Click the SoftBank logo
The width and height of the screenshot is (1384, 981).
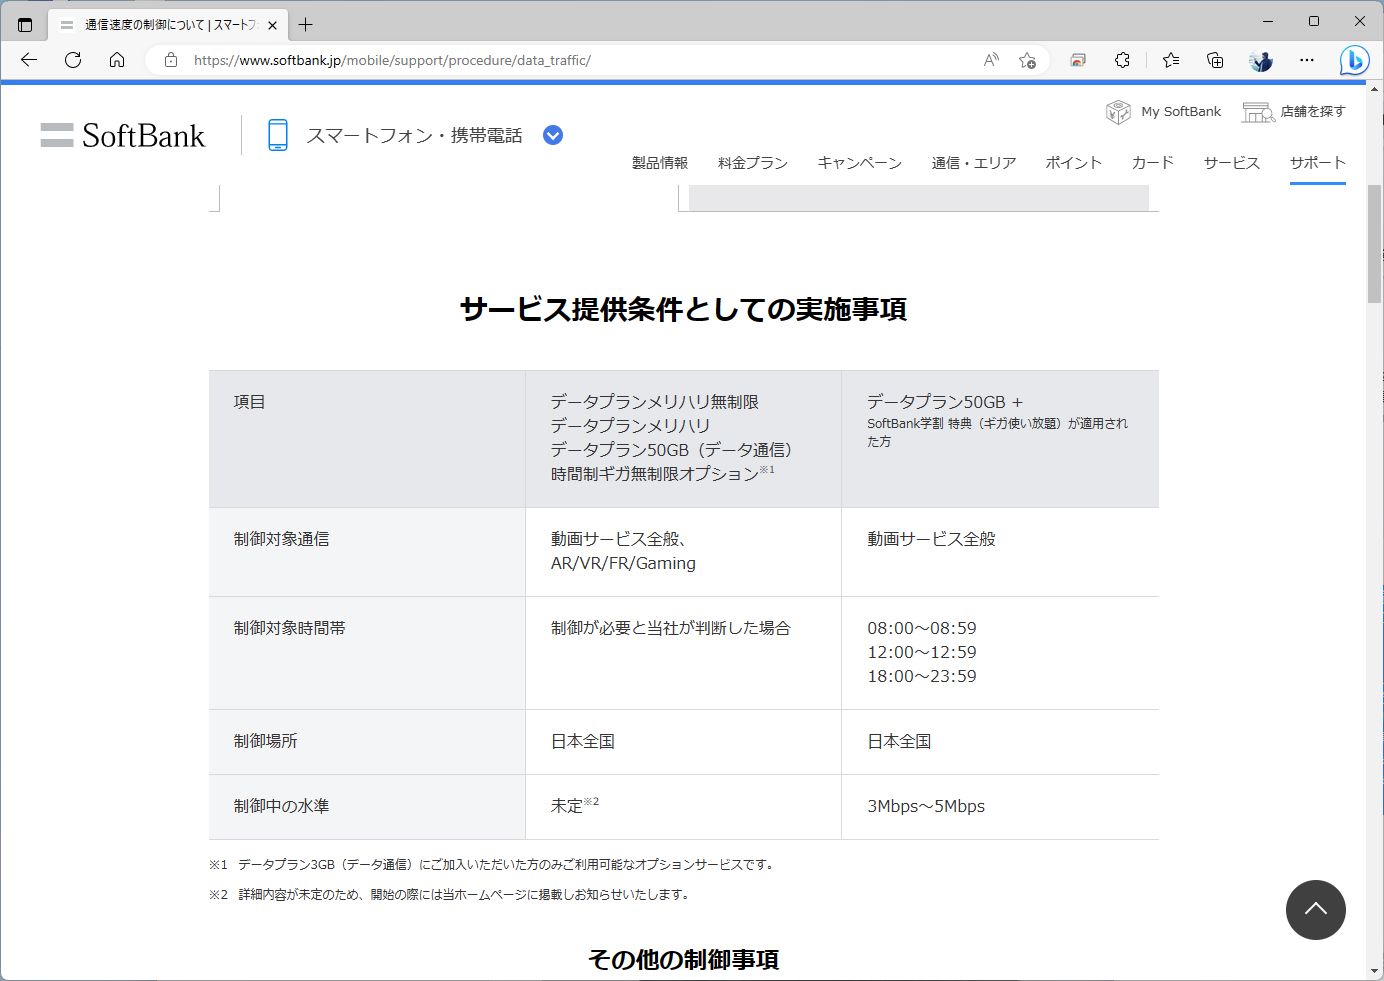click(x=123, y=135)
